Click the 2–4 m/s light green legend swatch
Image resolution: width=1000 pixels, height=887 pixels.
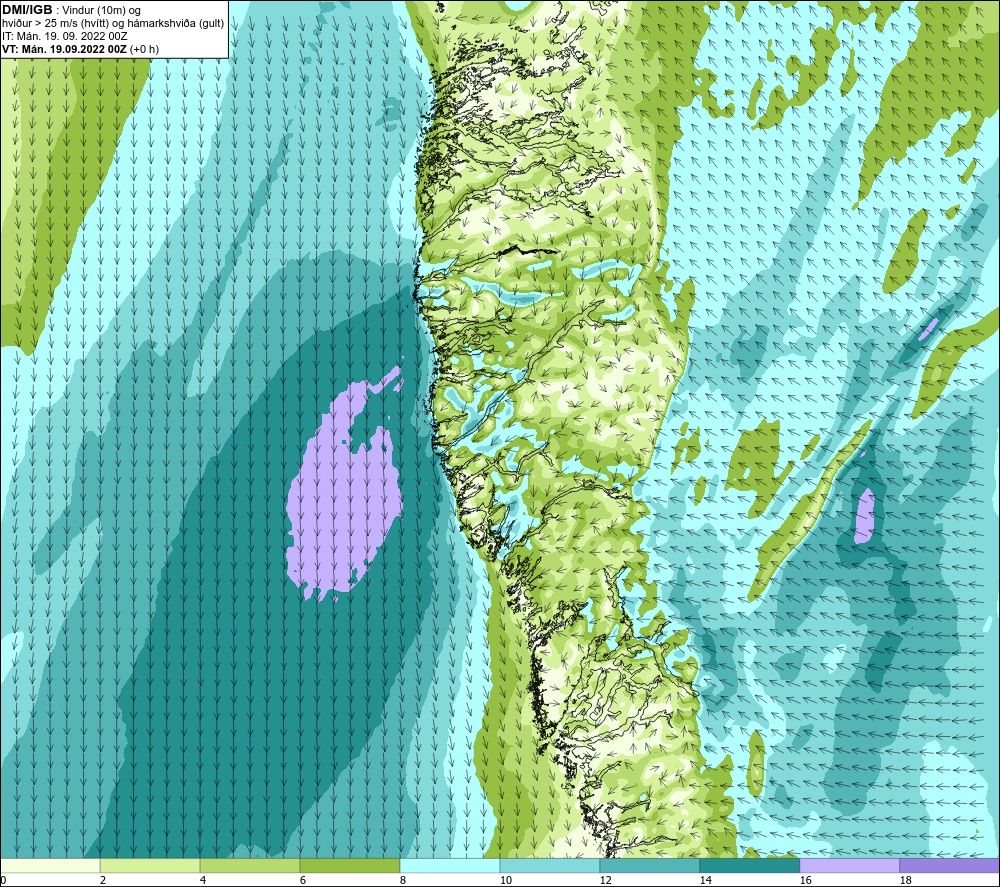click(x=150, y=865)
